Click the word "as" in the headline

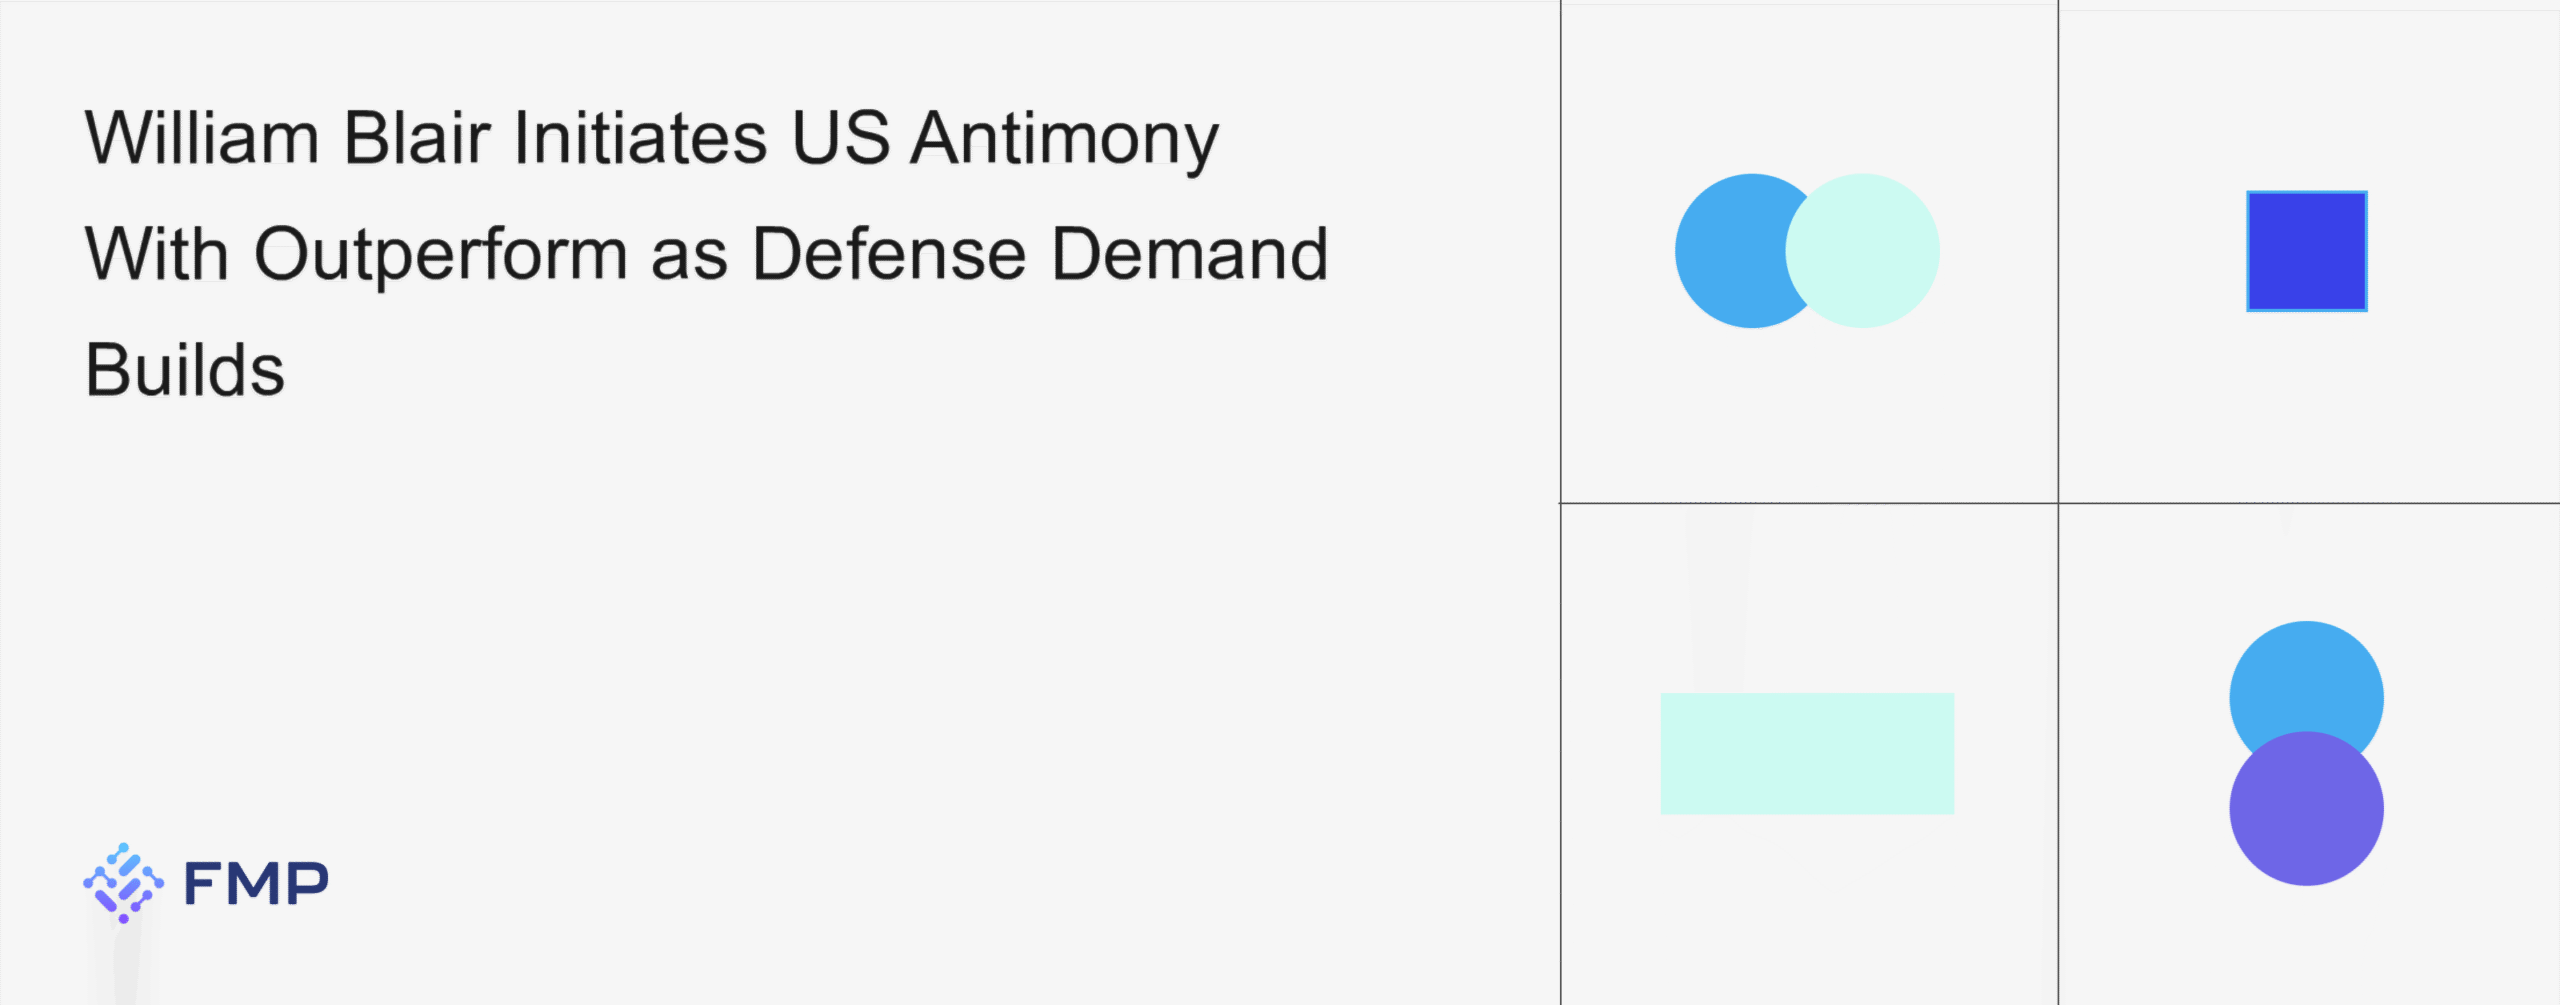(689, 256)
